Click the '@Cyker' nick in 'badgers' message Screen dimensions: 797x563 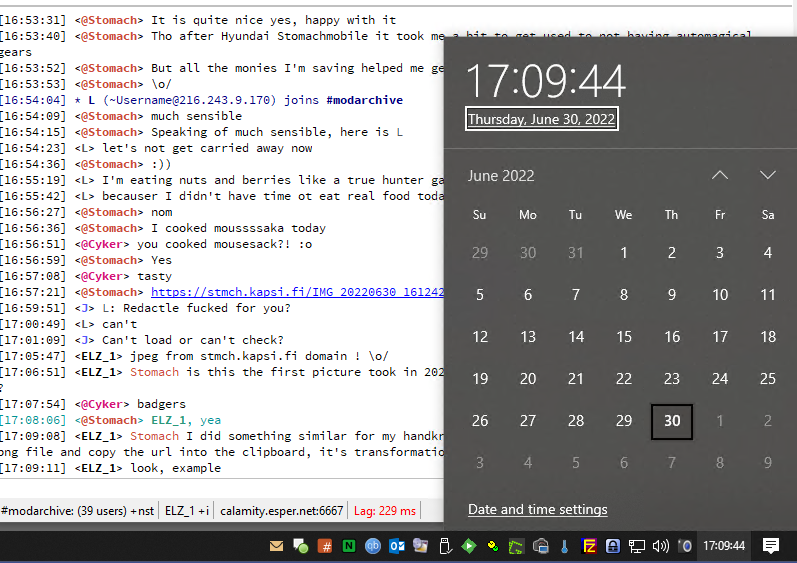click(x=102, y=404)
